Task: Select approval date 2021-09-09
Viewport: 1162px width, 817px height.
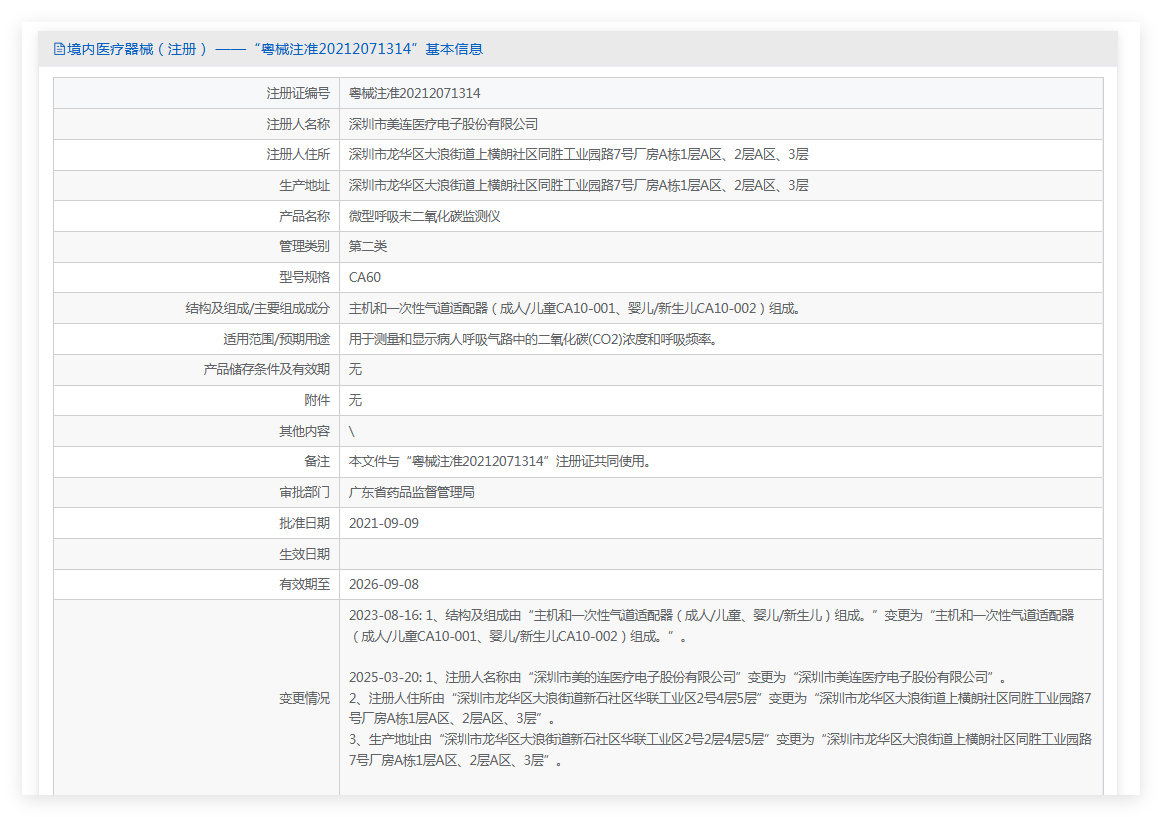Action: (384, 523)
